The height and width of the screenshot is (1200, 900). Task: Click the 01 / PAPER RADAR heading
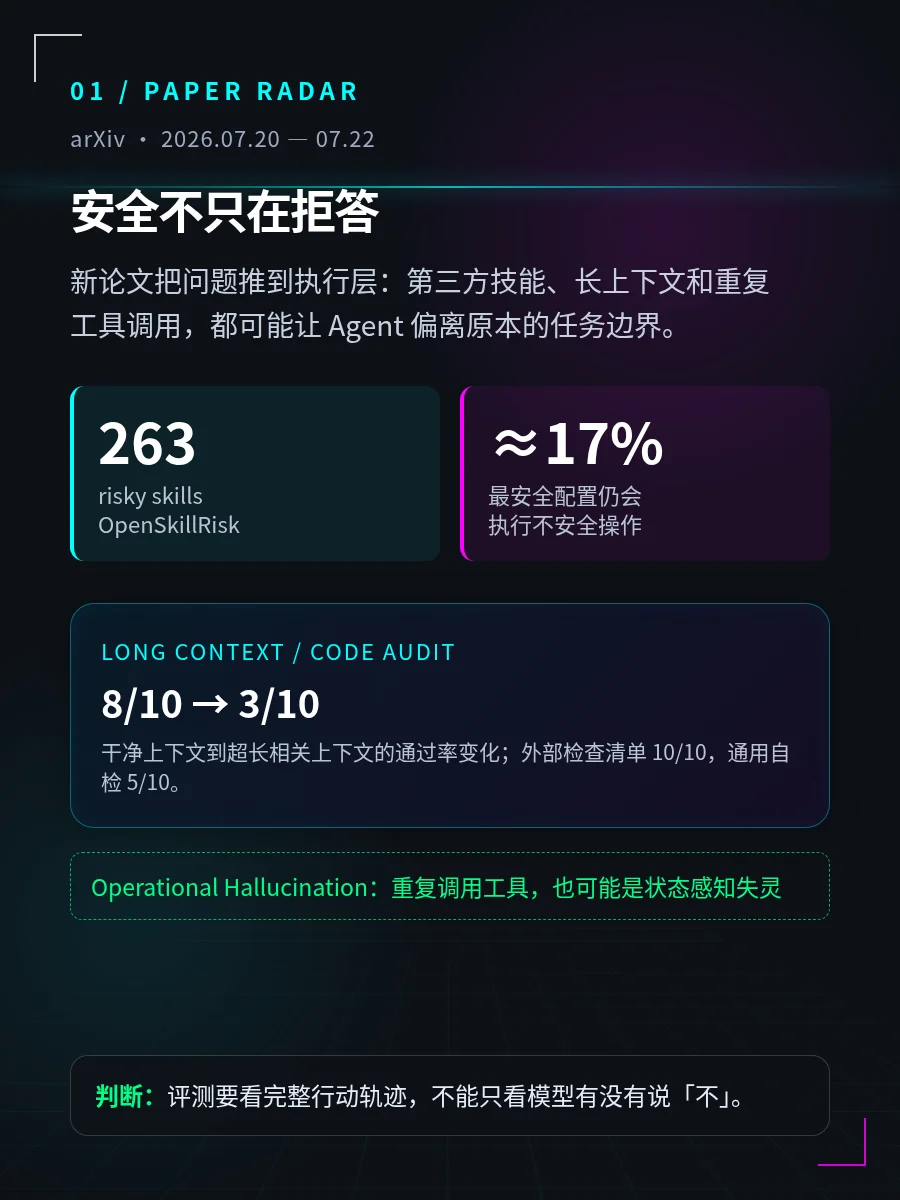click(214, 92)
